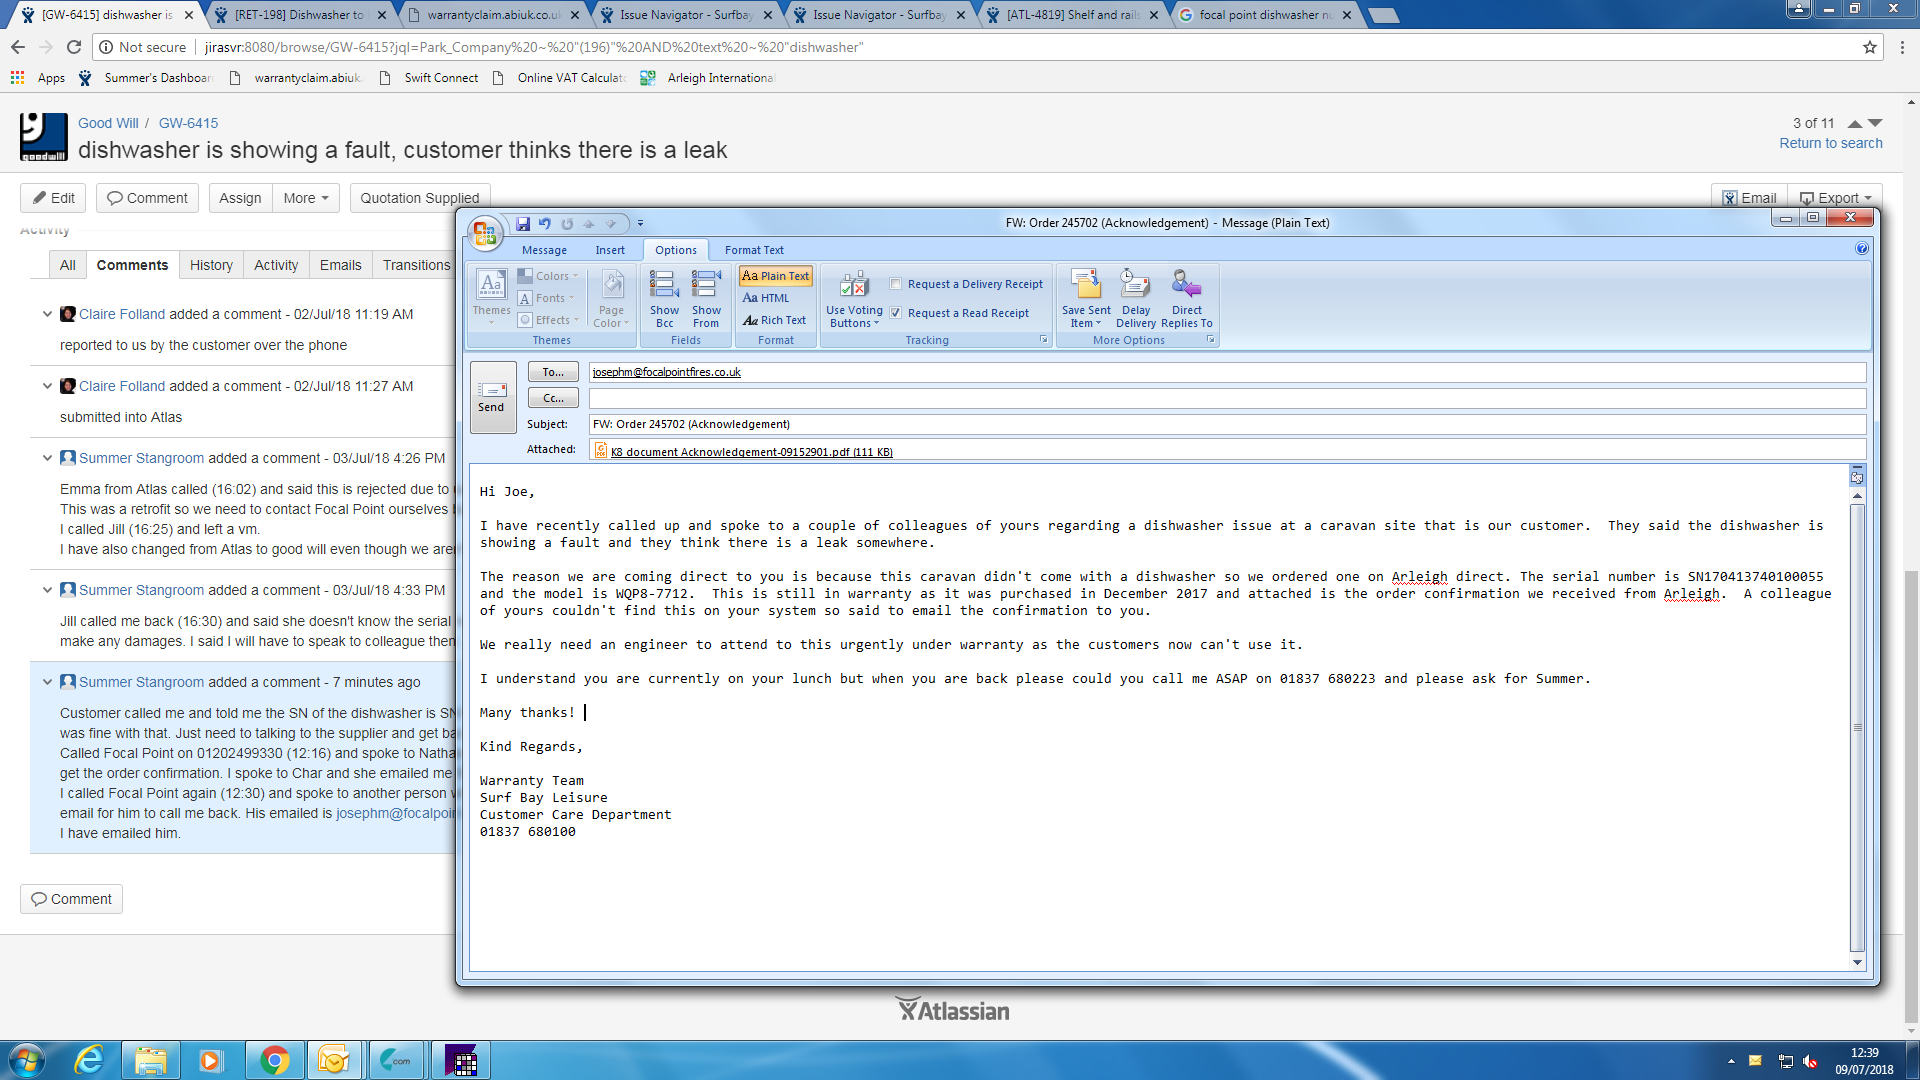Uncheck Request a Read Receipt
1920x1080 pixels.
coord(896,313)
